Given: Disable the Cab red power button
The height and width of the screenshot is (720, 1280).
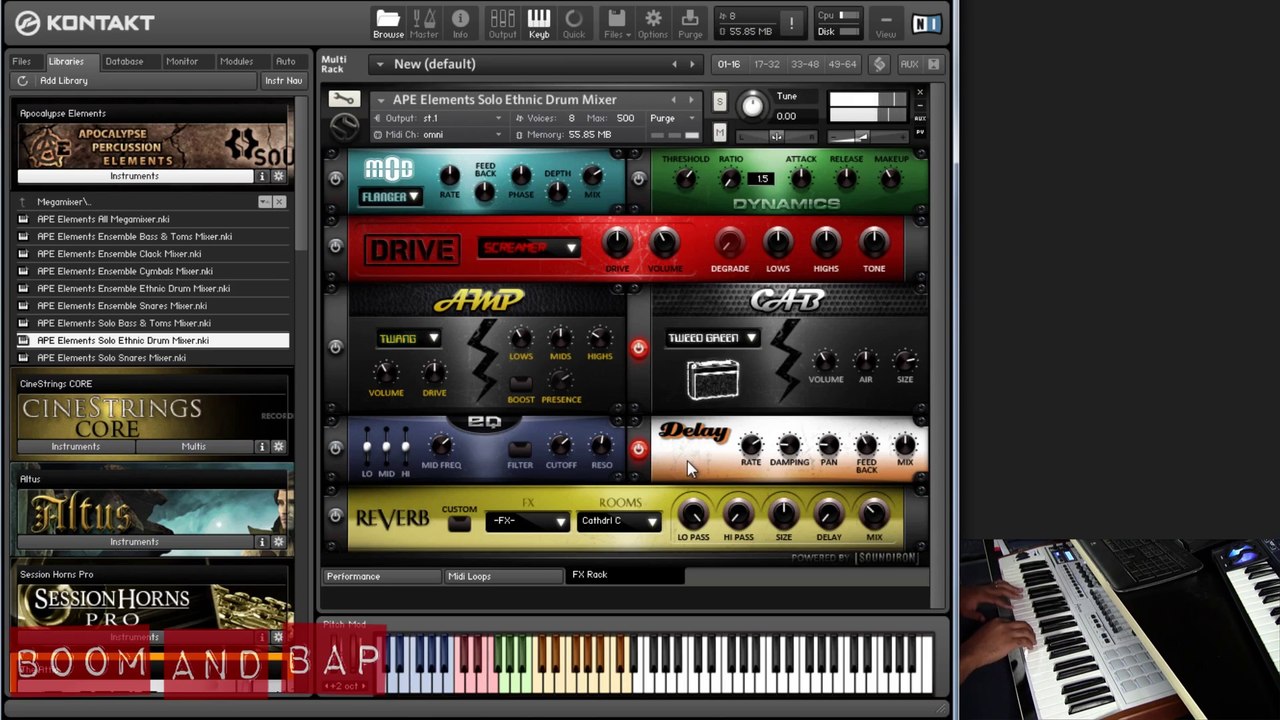Looking at the screenshot, I should [638, 347].
